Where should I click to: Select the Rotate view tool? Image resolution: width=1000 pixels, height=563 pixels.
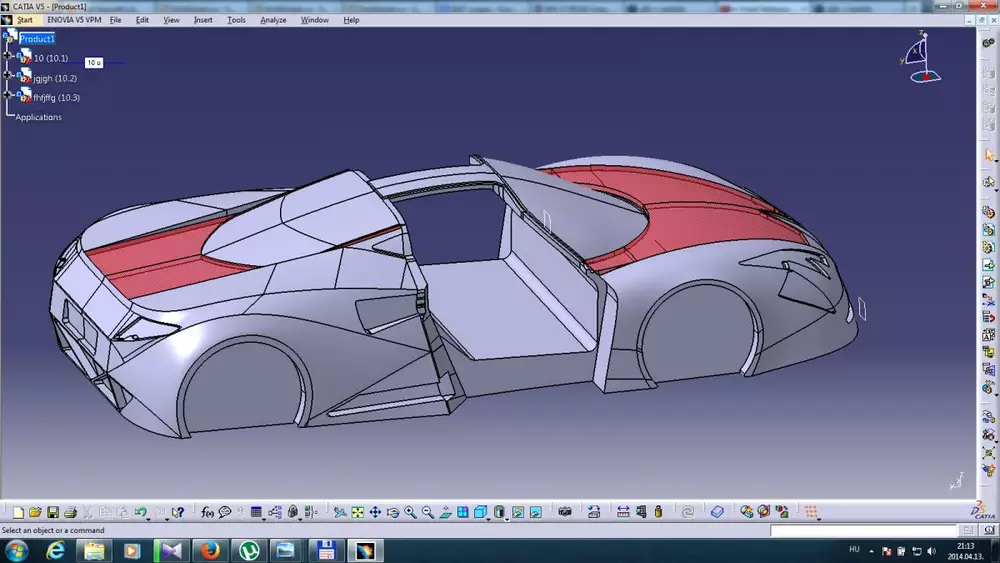click(x=392, y=512)
